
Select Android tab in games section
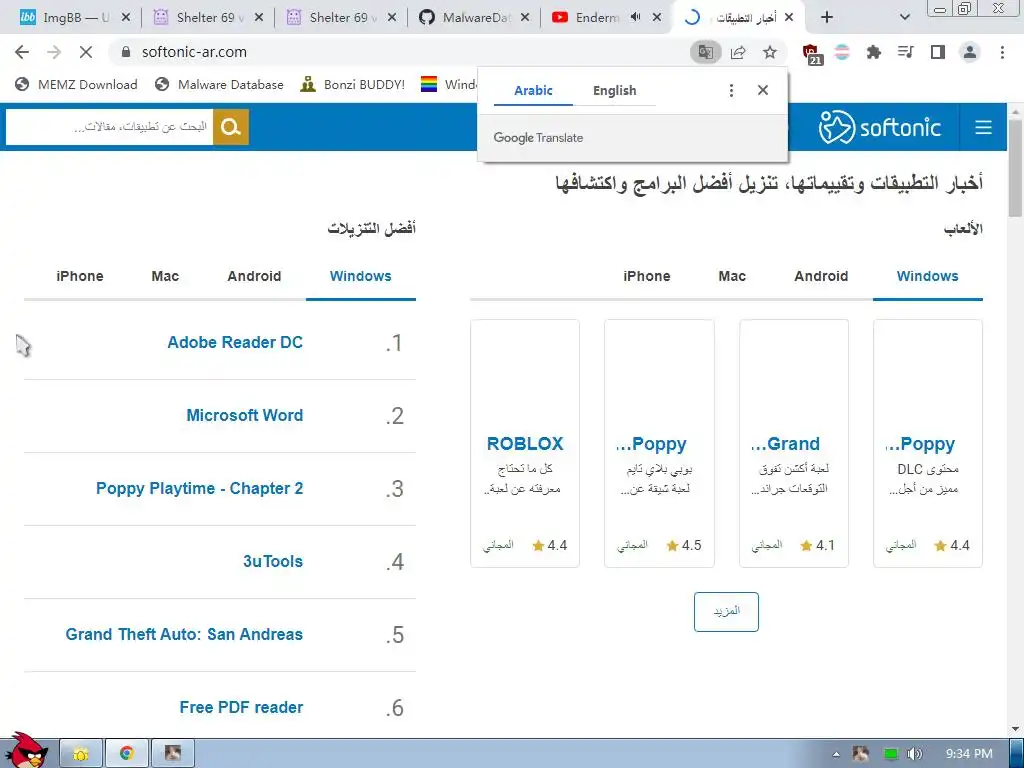pos(821,276)
